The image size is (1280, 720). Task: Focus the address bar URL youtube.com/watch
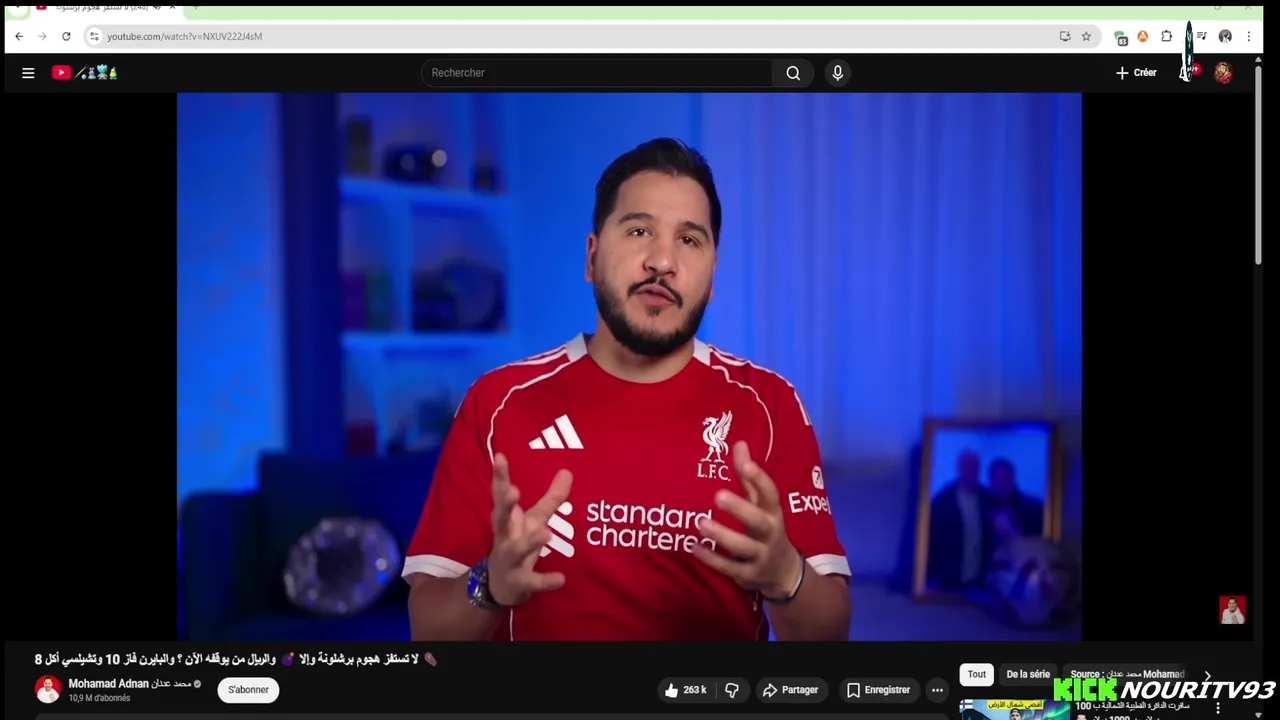(x=185, y=36)
